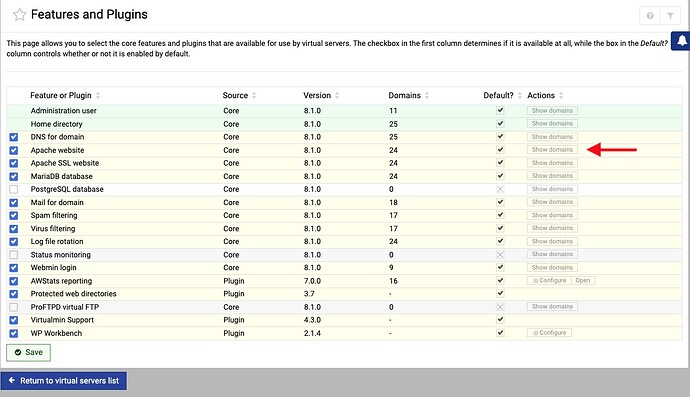Toggle AWStats reporting feature checkbox
Image resolution: width=690 pixels, height=397 pixels.
pos(14,281)
